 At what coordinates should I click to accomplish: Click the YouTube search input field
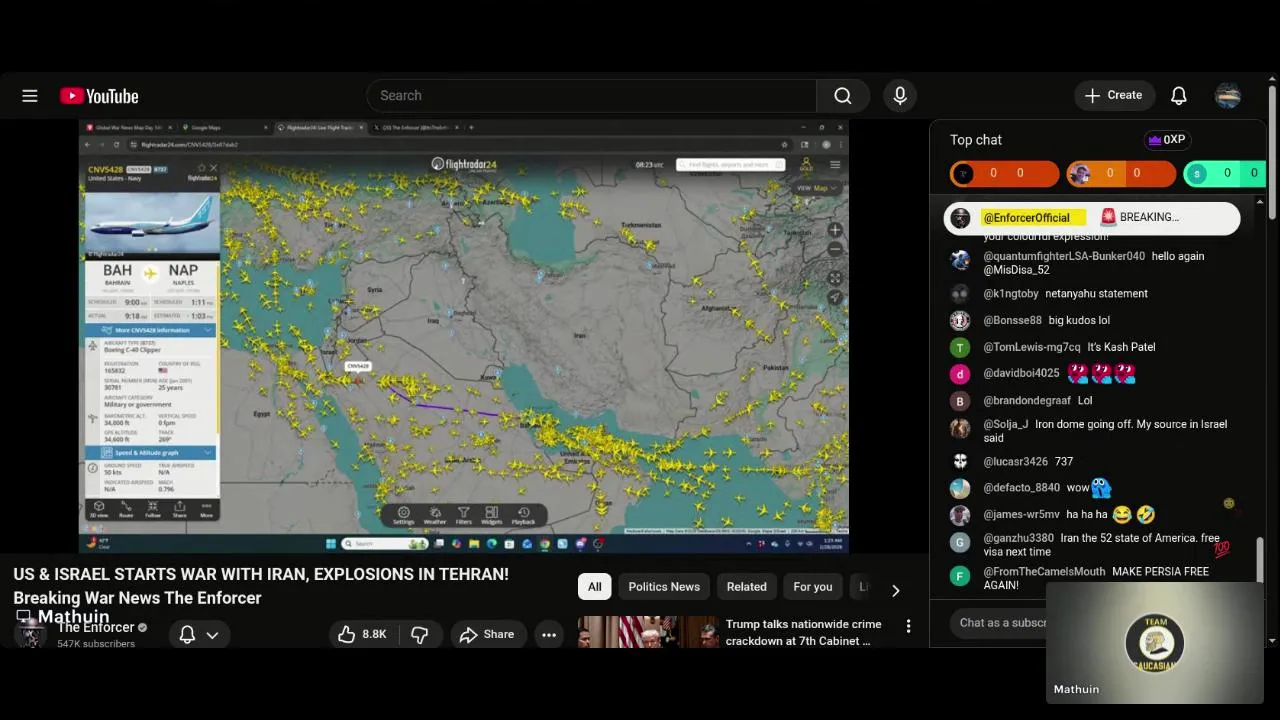pos(592,96)
